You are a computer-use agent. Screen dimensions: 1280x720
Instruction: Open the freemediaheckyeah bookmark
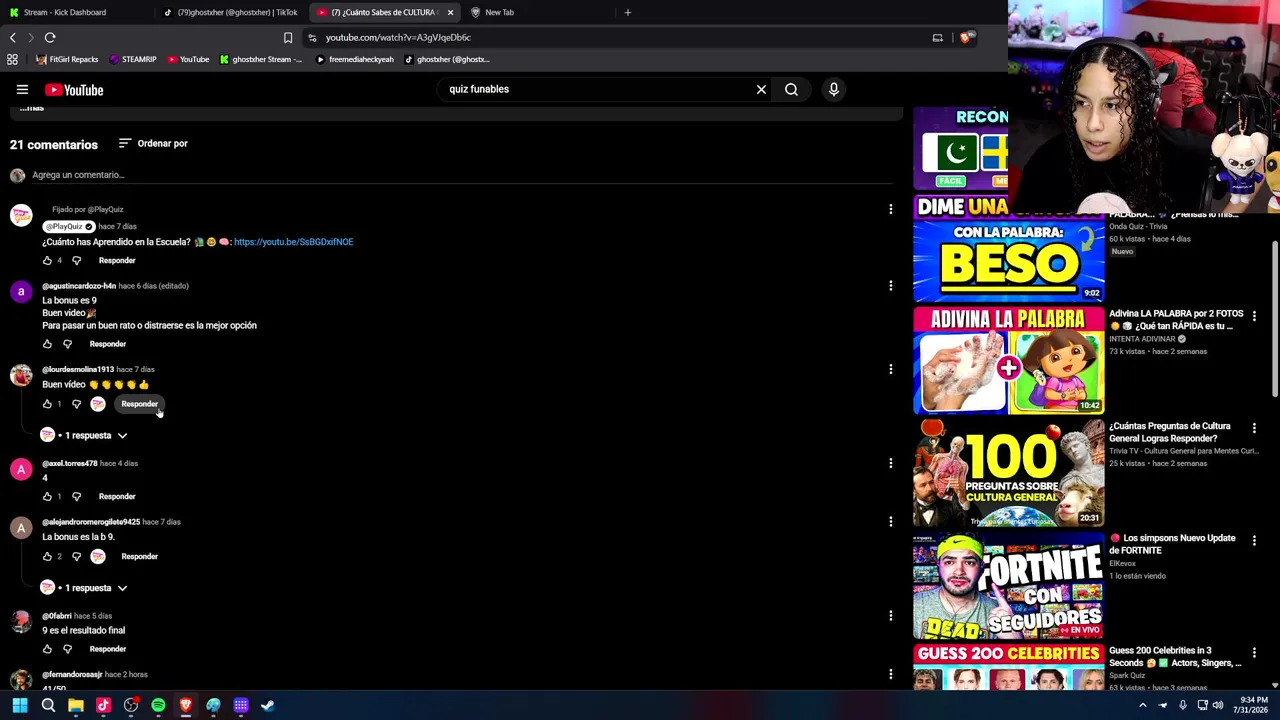coord(355,59)
